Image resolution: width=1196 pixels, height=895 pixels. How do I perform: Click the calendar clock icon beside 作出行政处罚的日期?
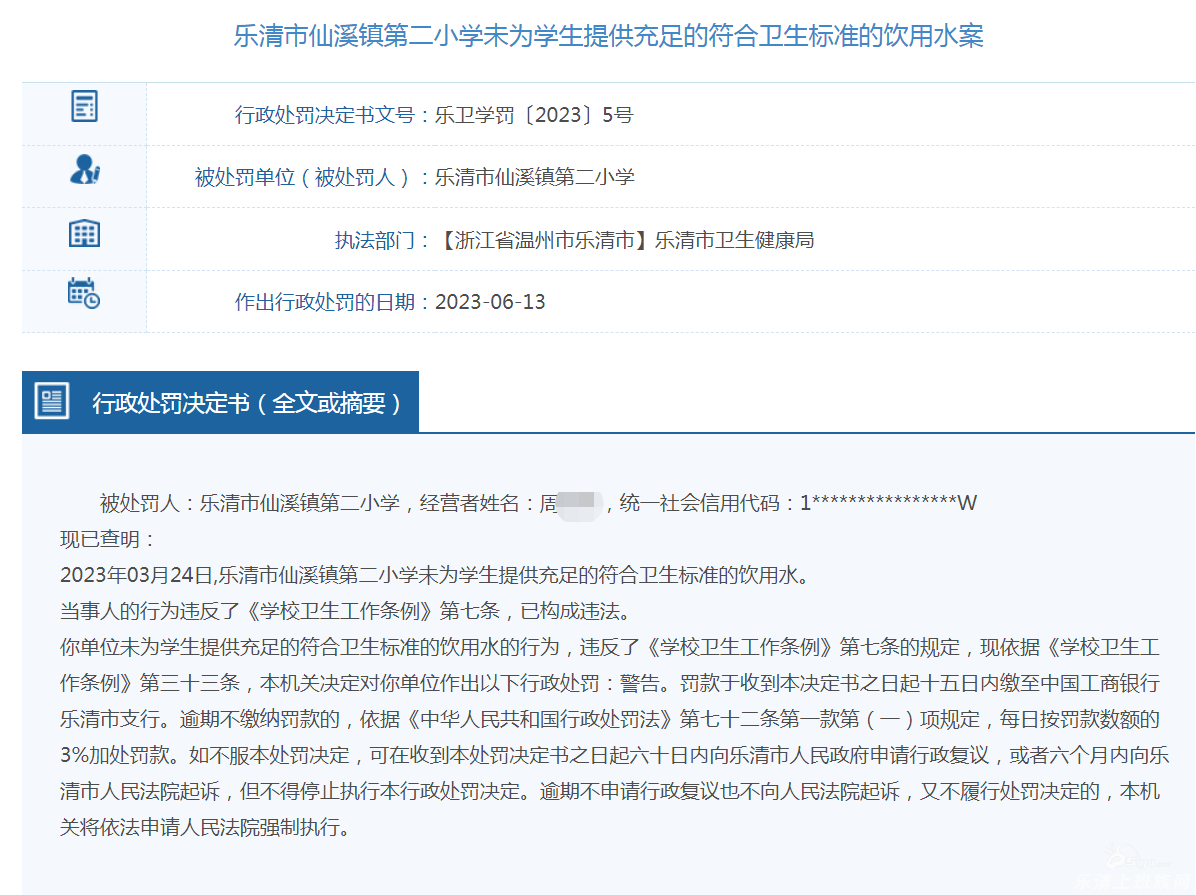click(x=84, y=294)
